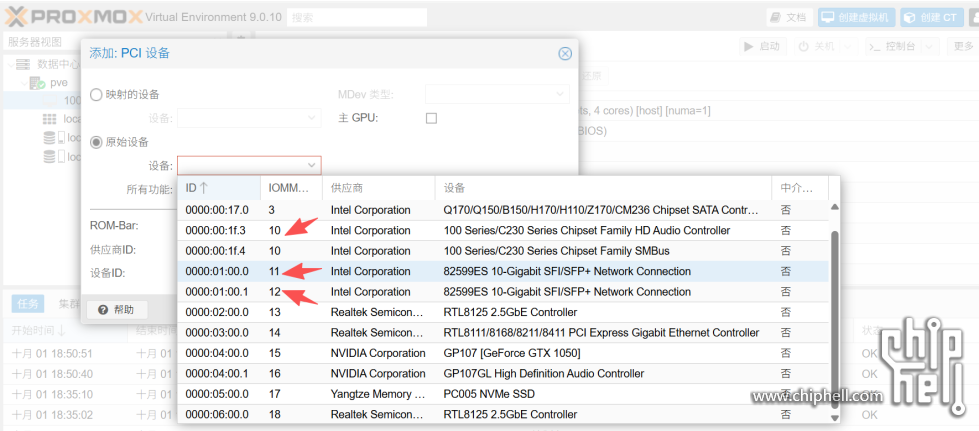Select the 原始设备 radio button

[x=97, y=142]
